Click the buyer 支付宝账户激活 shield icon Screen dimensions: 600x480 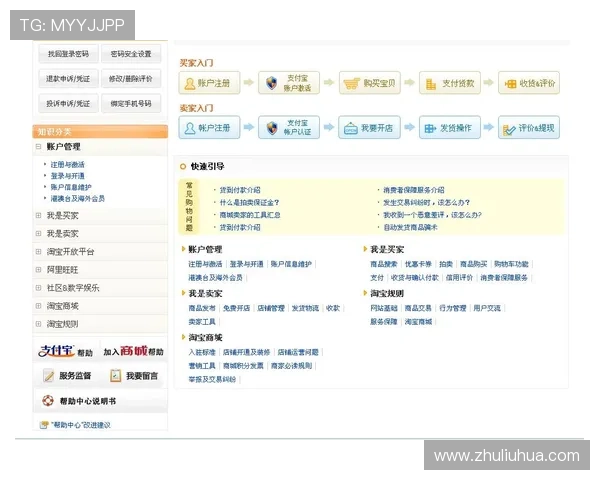click(x=271, y=83)
